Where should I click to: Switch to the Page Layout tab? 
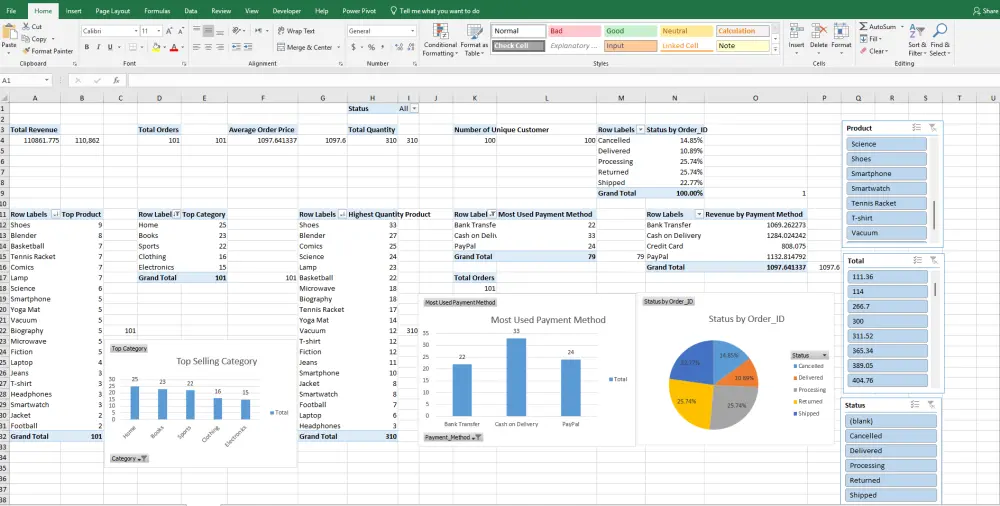[112, 11]
